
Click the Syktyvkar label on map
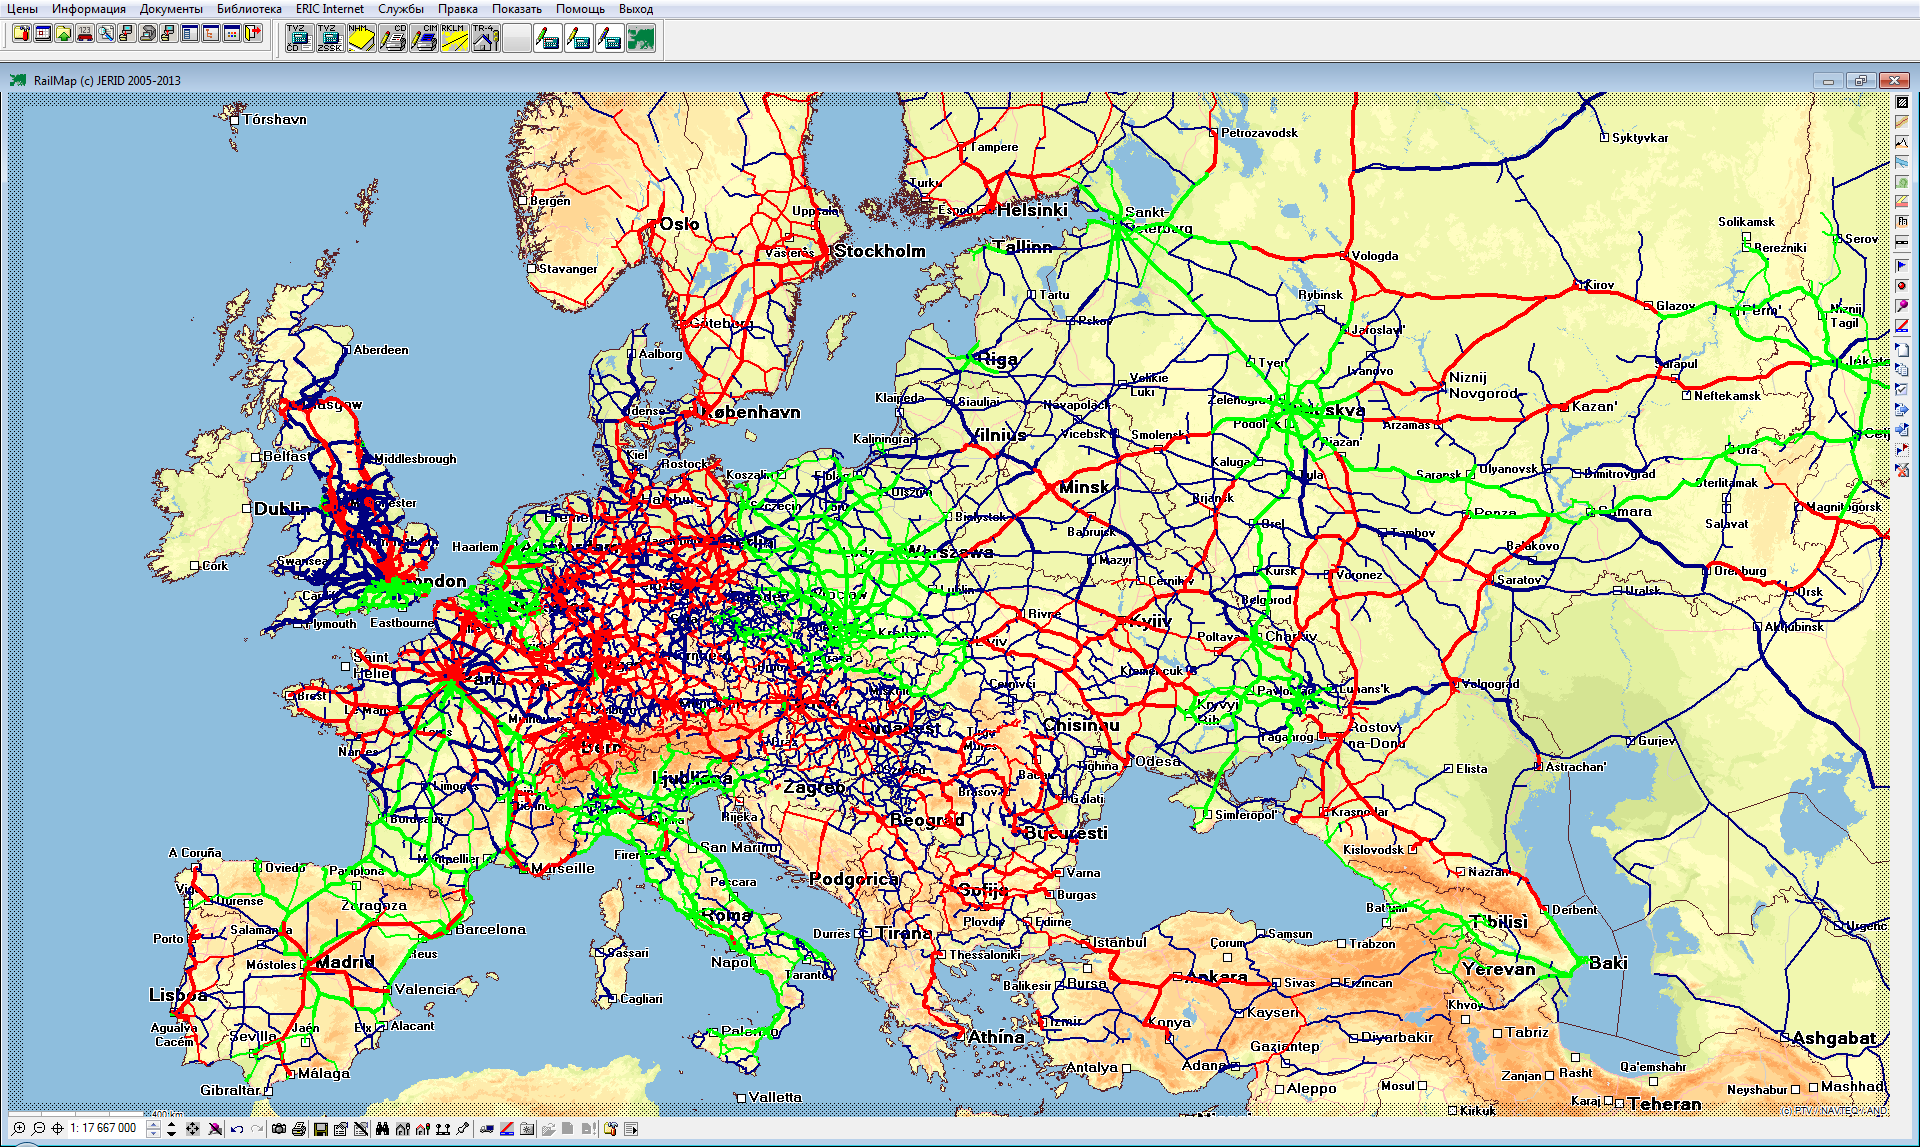tap(1640, 138)
